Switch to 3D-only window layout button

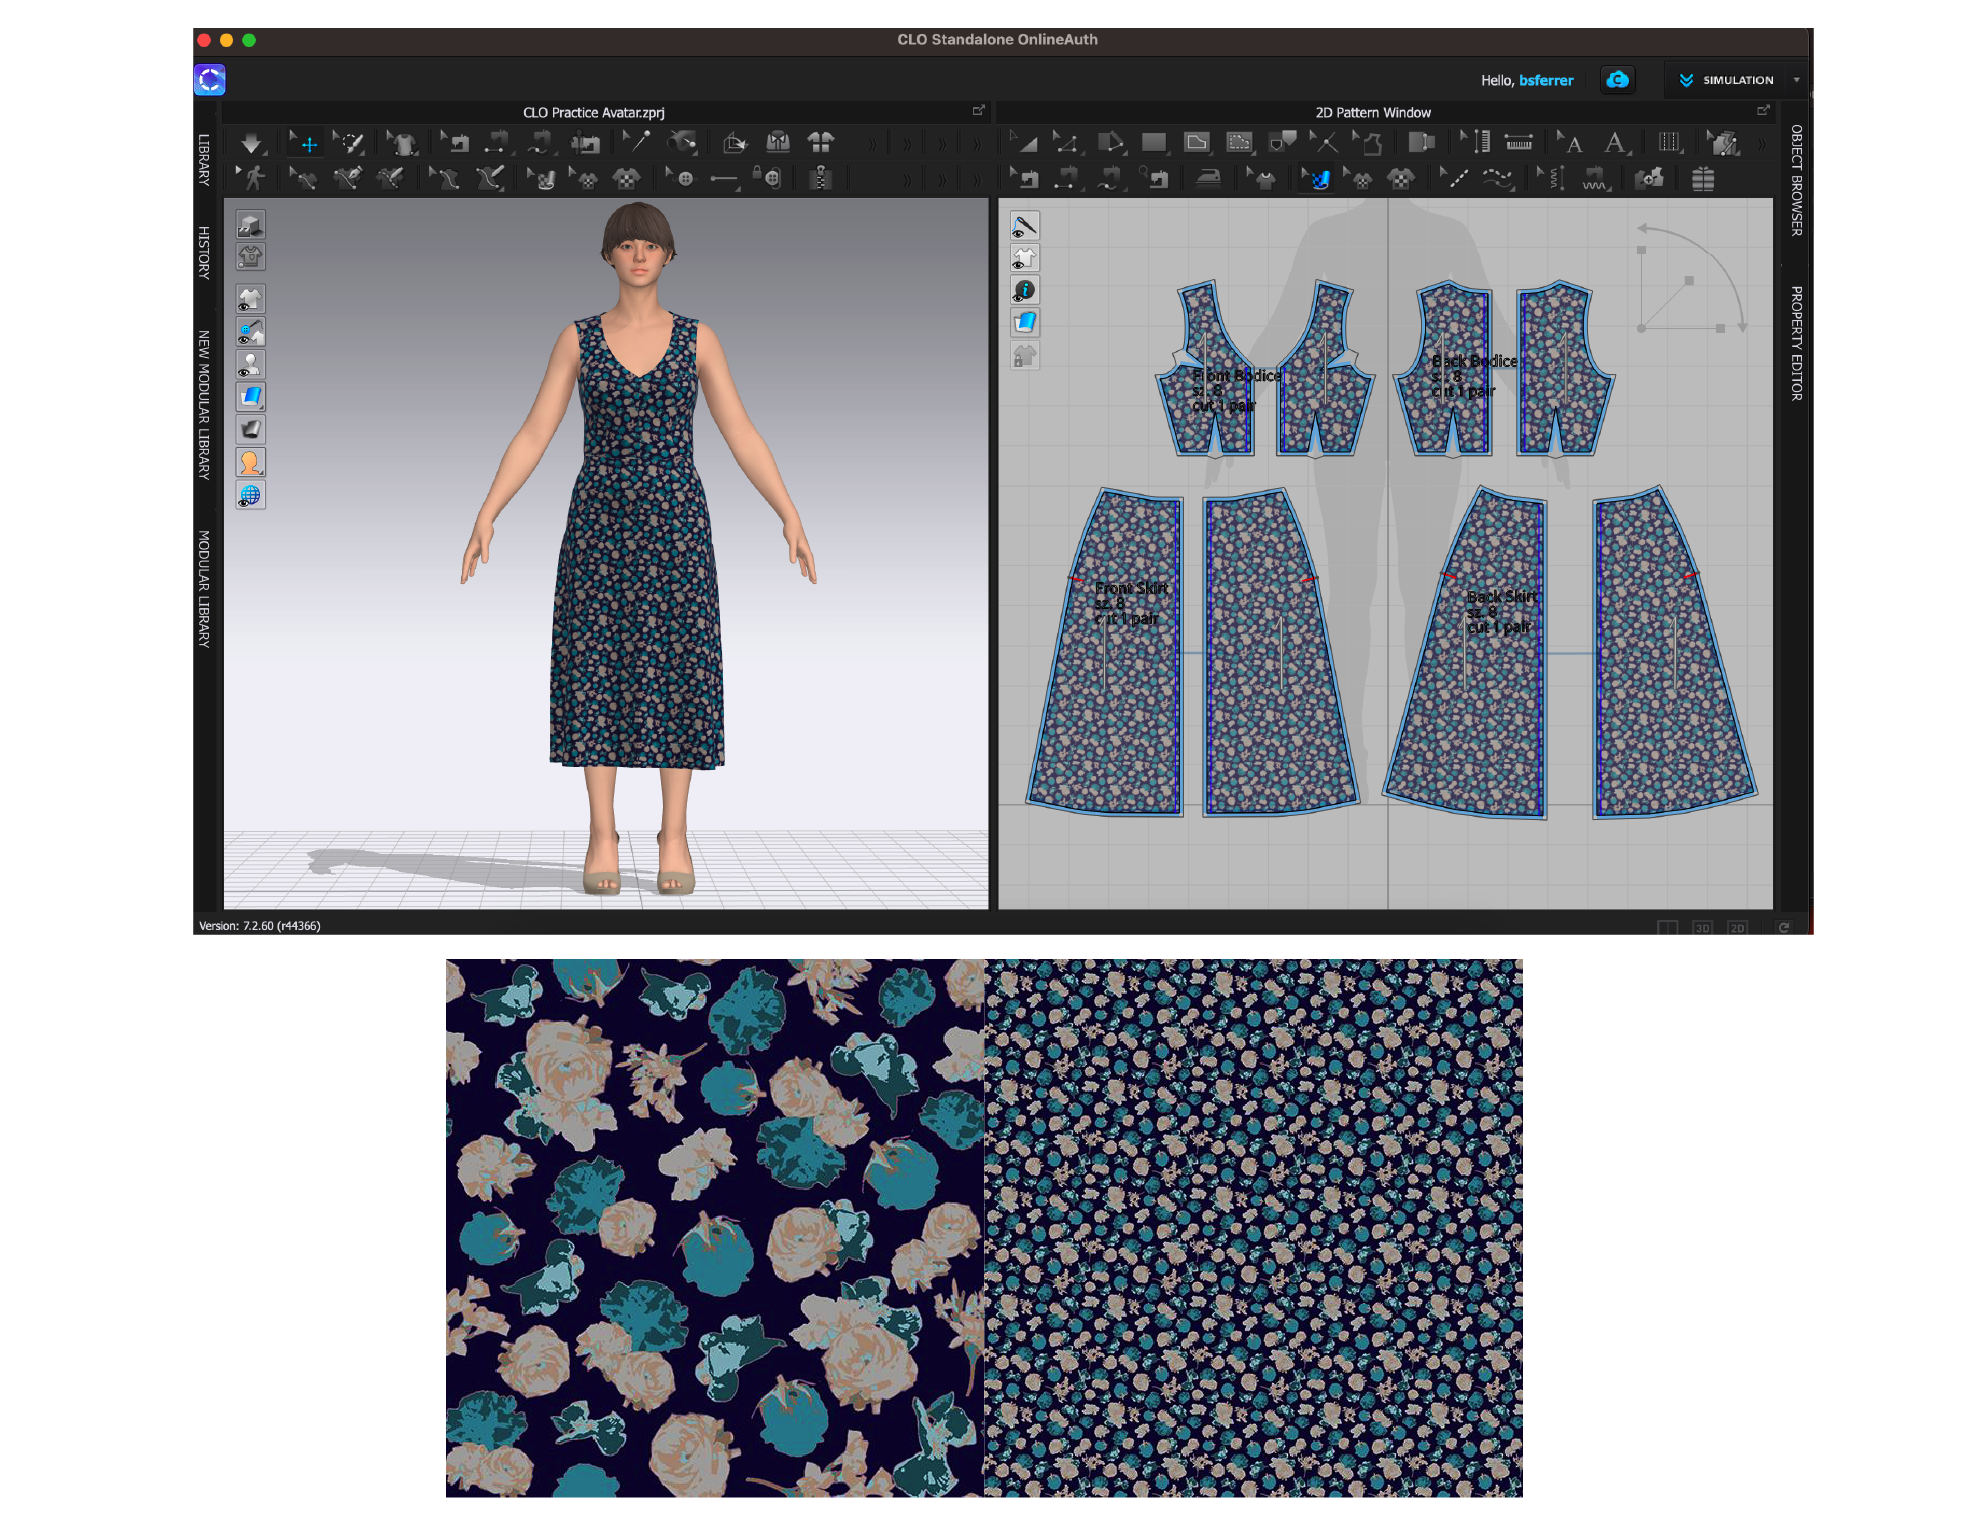click(x=1702, y=927)
